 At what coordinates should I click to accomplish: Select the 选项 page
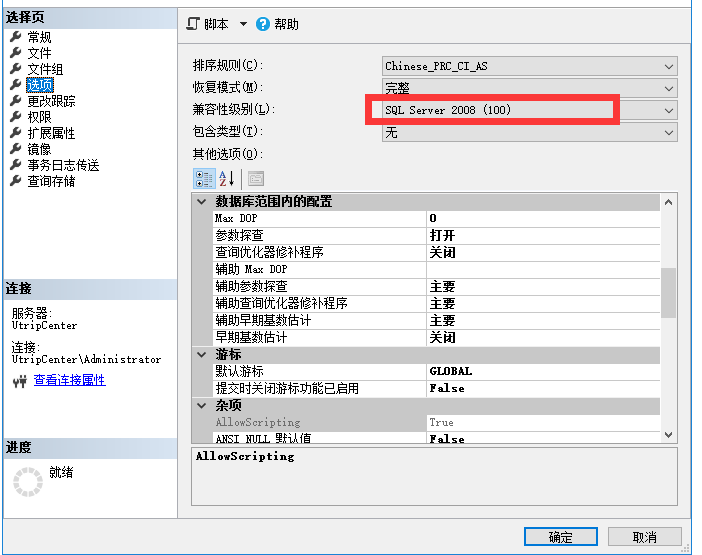tap(40, 85)
